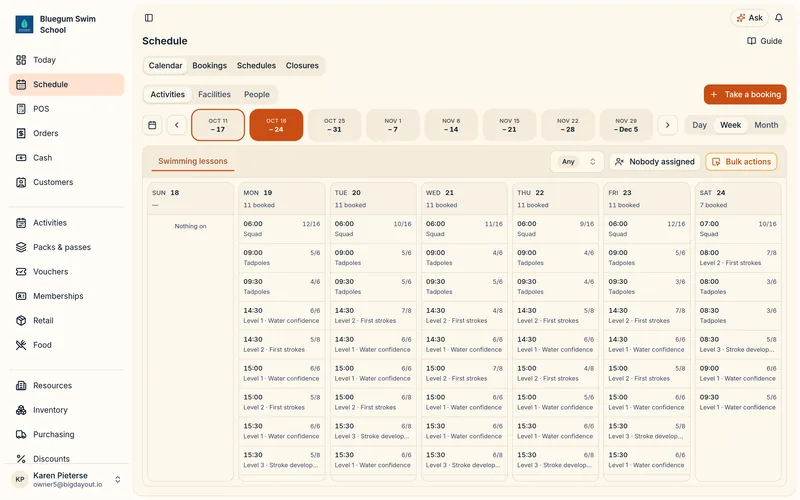Screen dimensions: 800x500
Task: Select the Facilities view toggle
Action: (x=214, y=94)
